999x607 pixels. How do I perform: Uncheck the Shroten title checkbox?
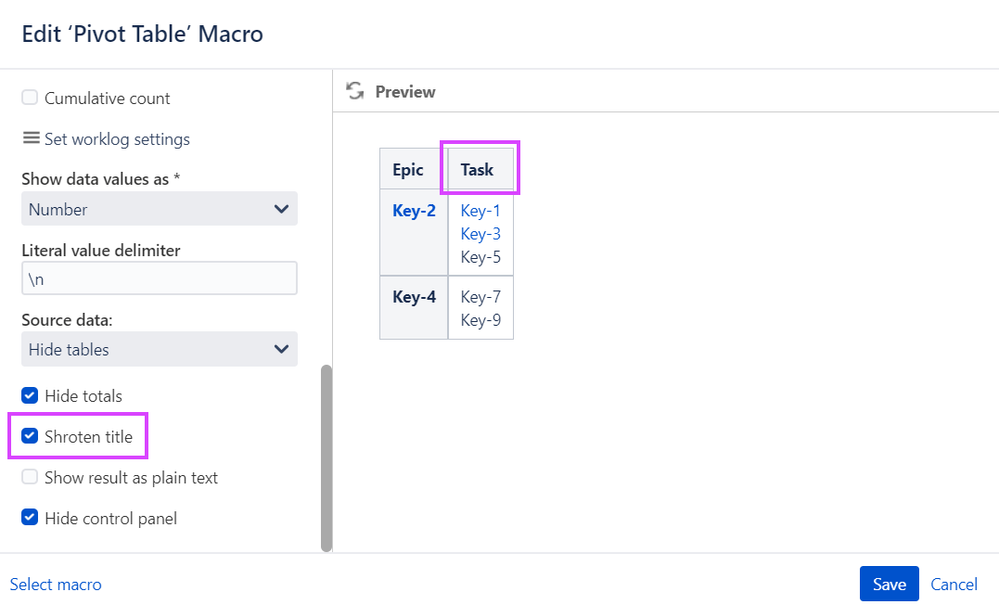[x=30, y=436]
